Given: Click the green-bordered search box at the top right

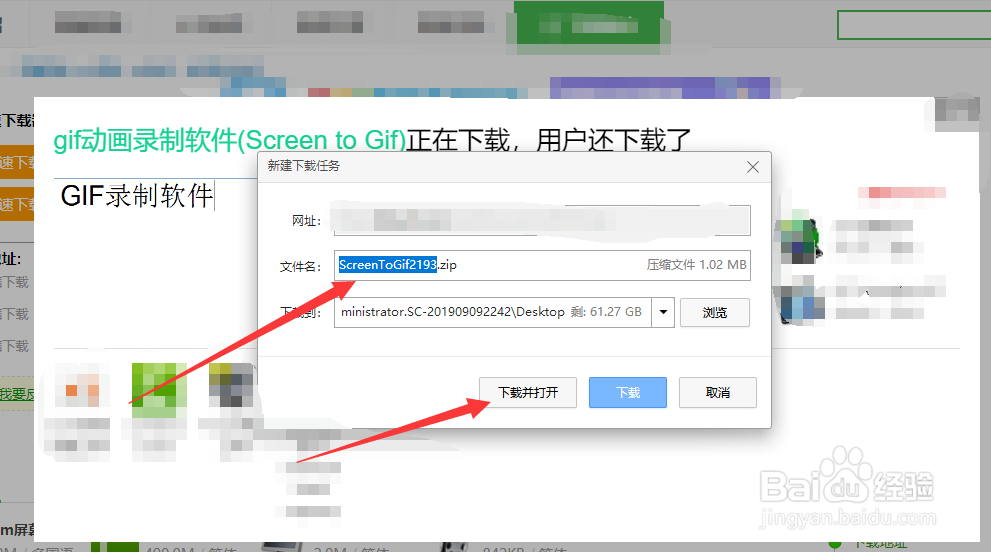Looking at the screenshot, I should click(914, 25).
